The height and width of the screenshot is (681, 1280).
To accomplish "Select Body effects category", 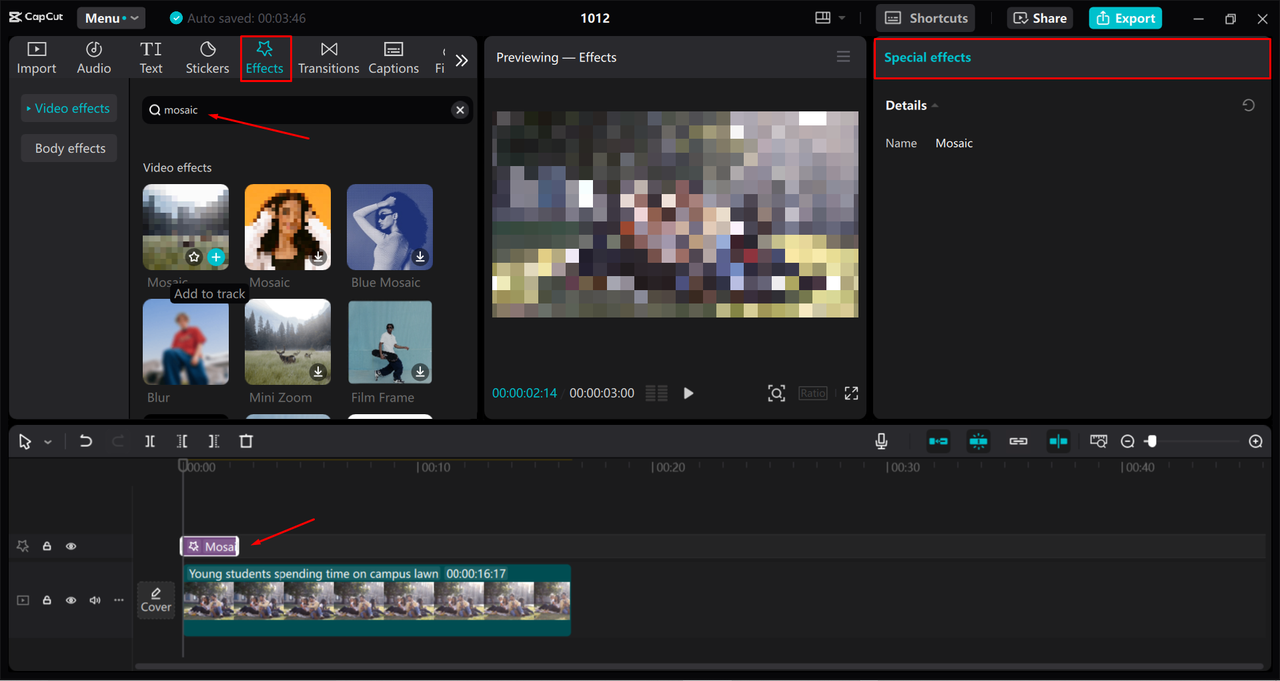I will (70, 148).
